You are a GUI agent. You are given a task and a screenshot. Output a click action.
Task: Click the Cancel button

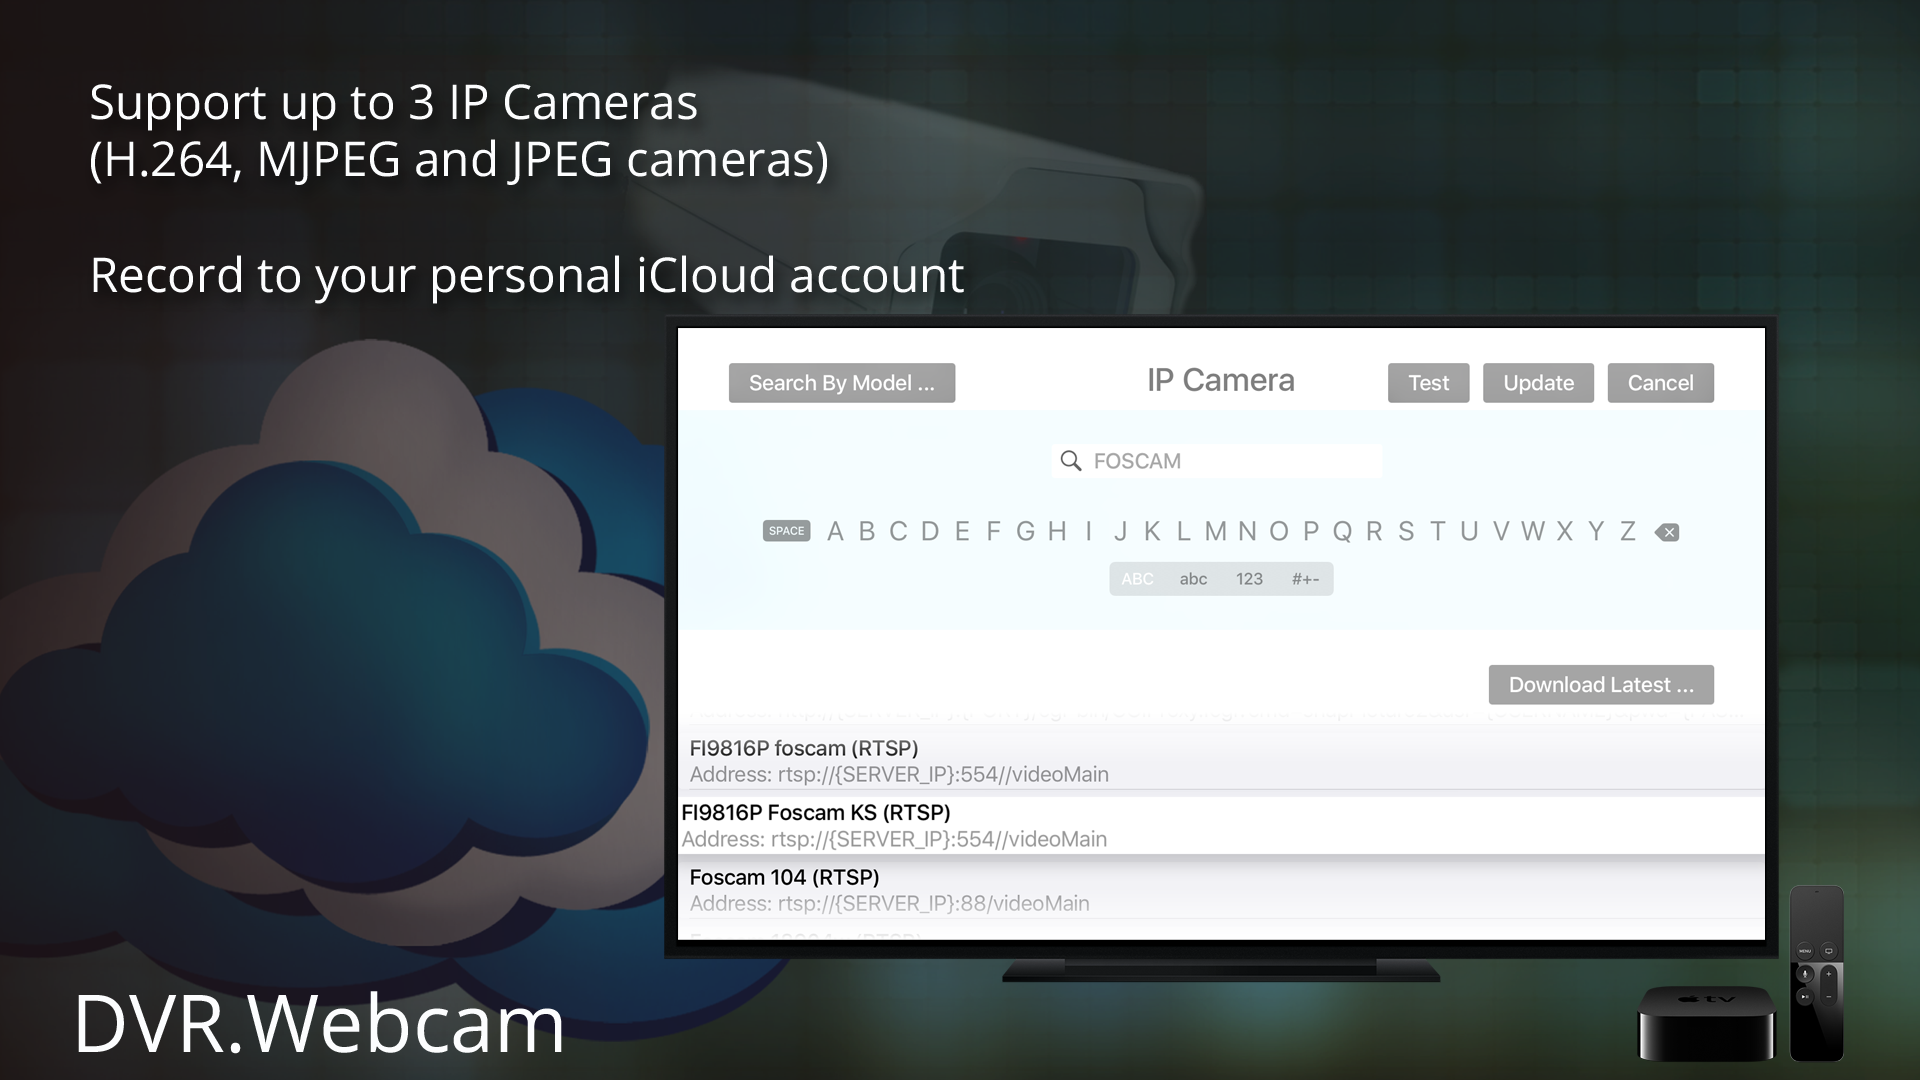coord(1660,383)
